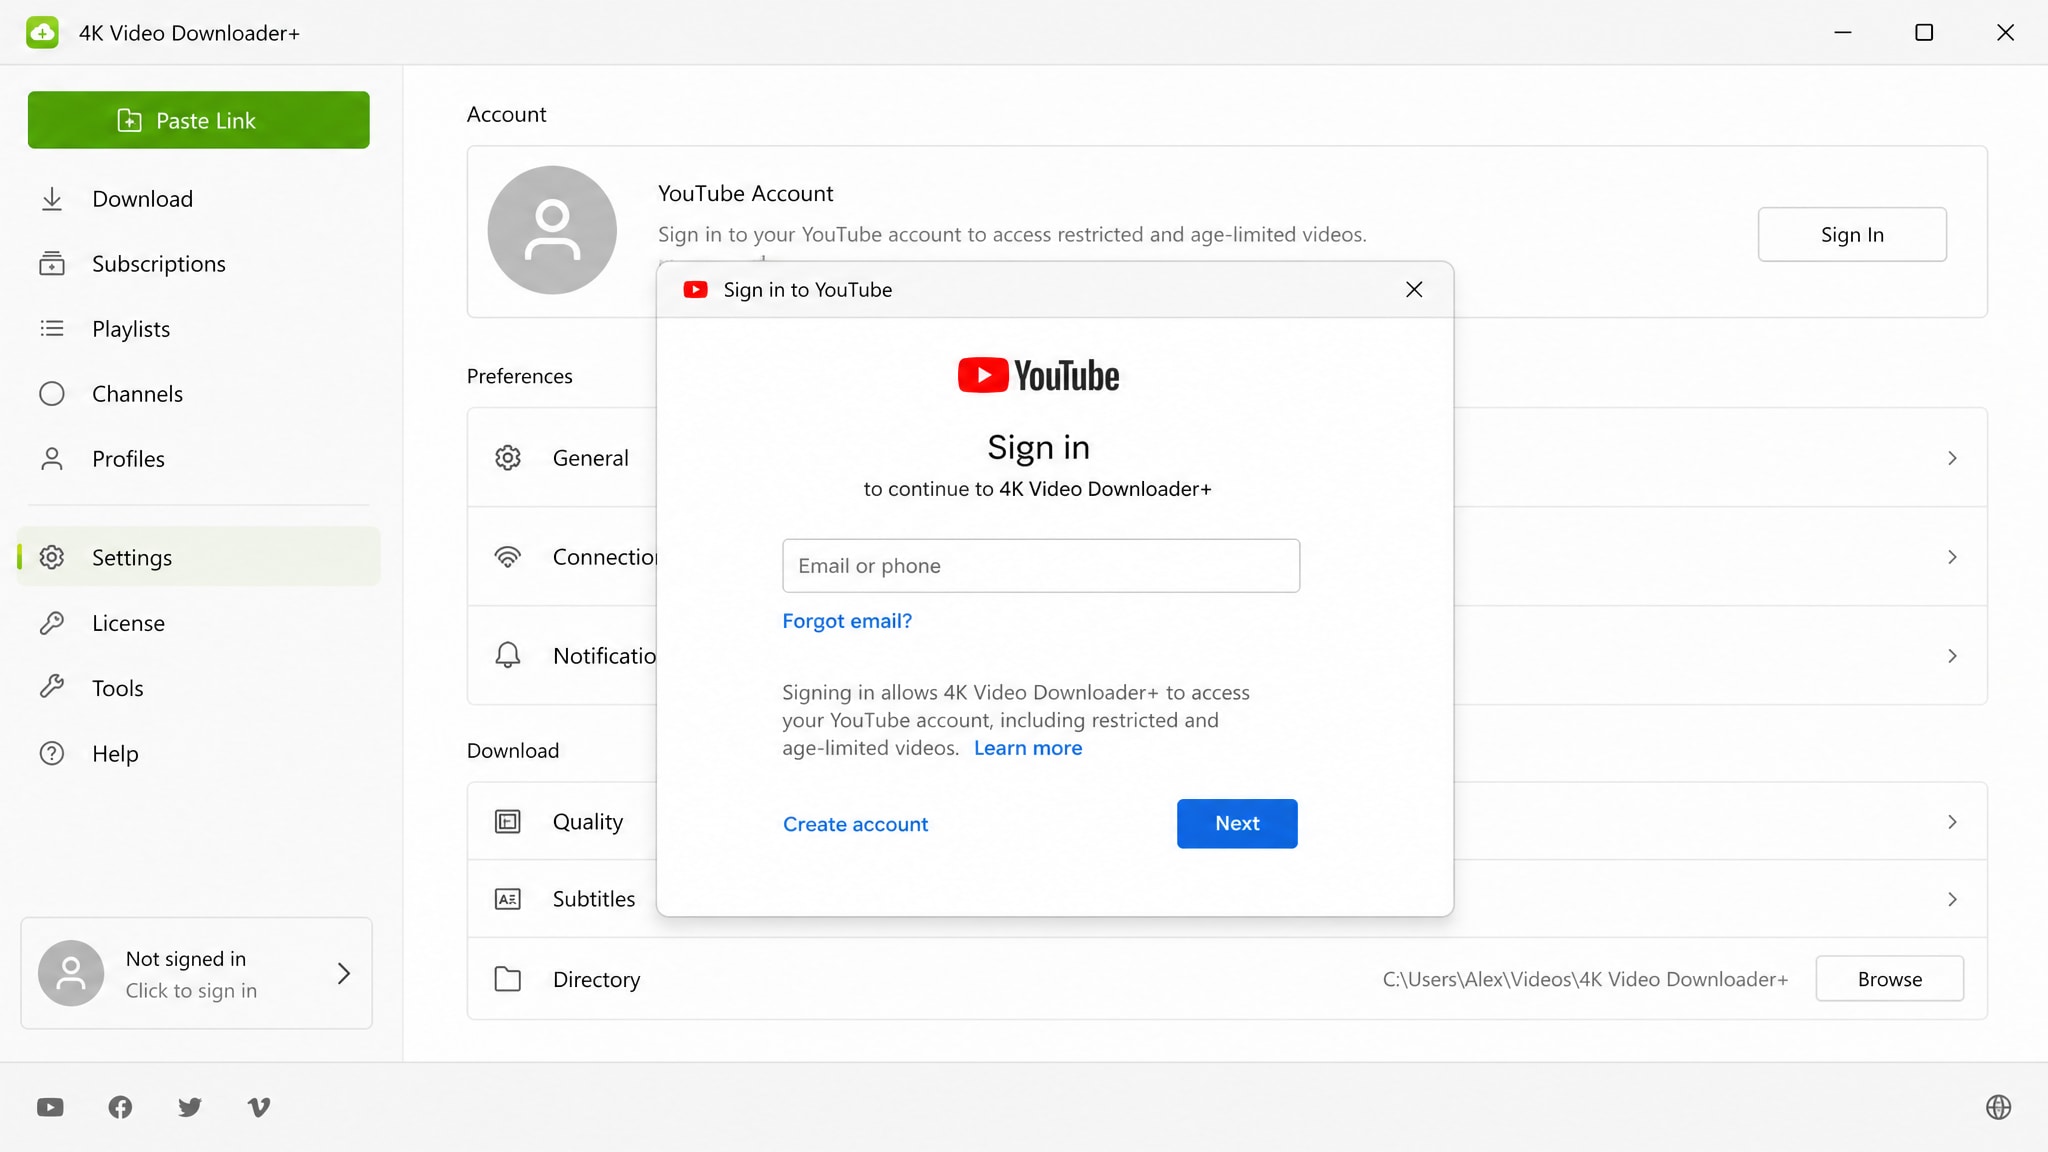Click the Quality row icon

pos(508,822)
